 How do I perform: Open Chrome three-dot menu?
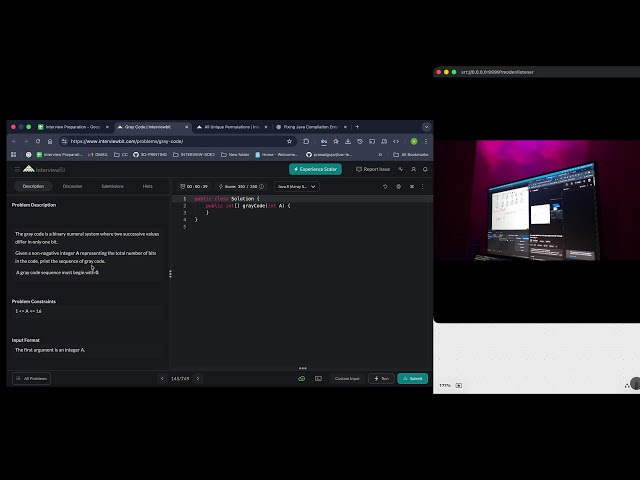point(426,141)
